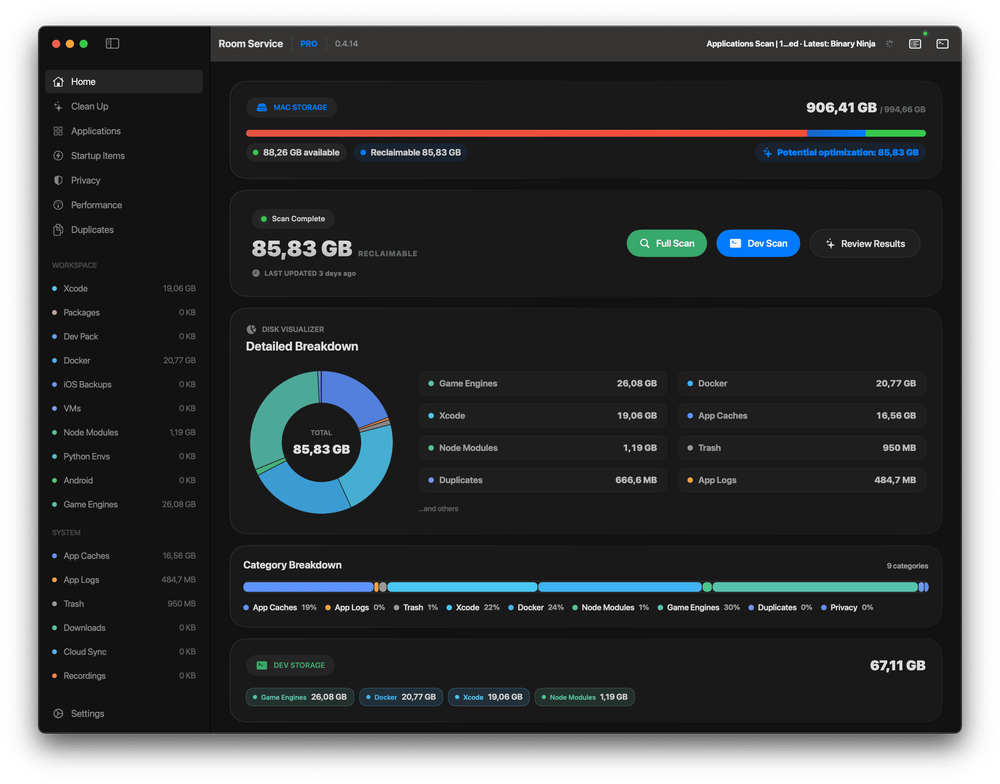Run the Dev Scan
1000x784 pixels.
point(758,243)
